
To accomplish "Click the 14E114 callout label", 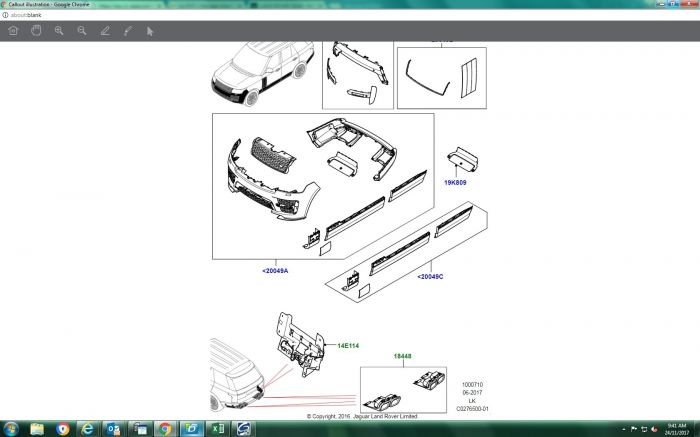I will click(348, 345).
